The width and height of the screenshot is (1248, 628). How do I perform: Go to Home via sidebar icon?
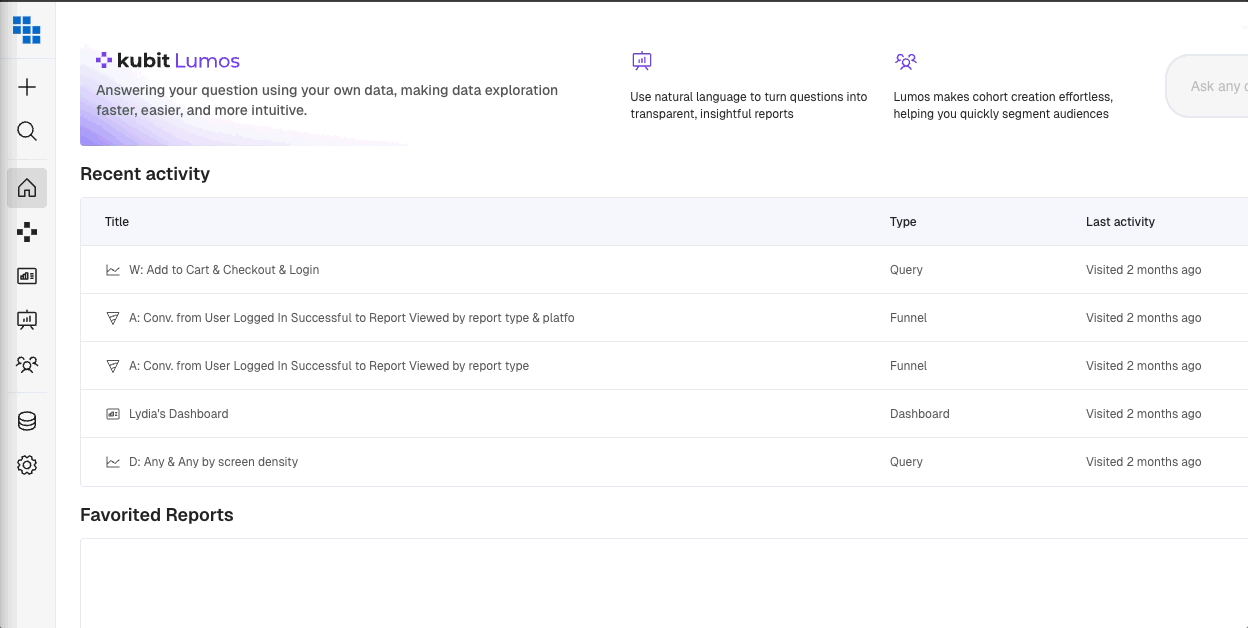click(x=27, y=188)
